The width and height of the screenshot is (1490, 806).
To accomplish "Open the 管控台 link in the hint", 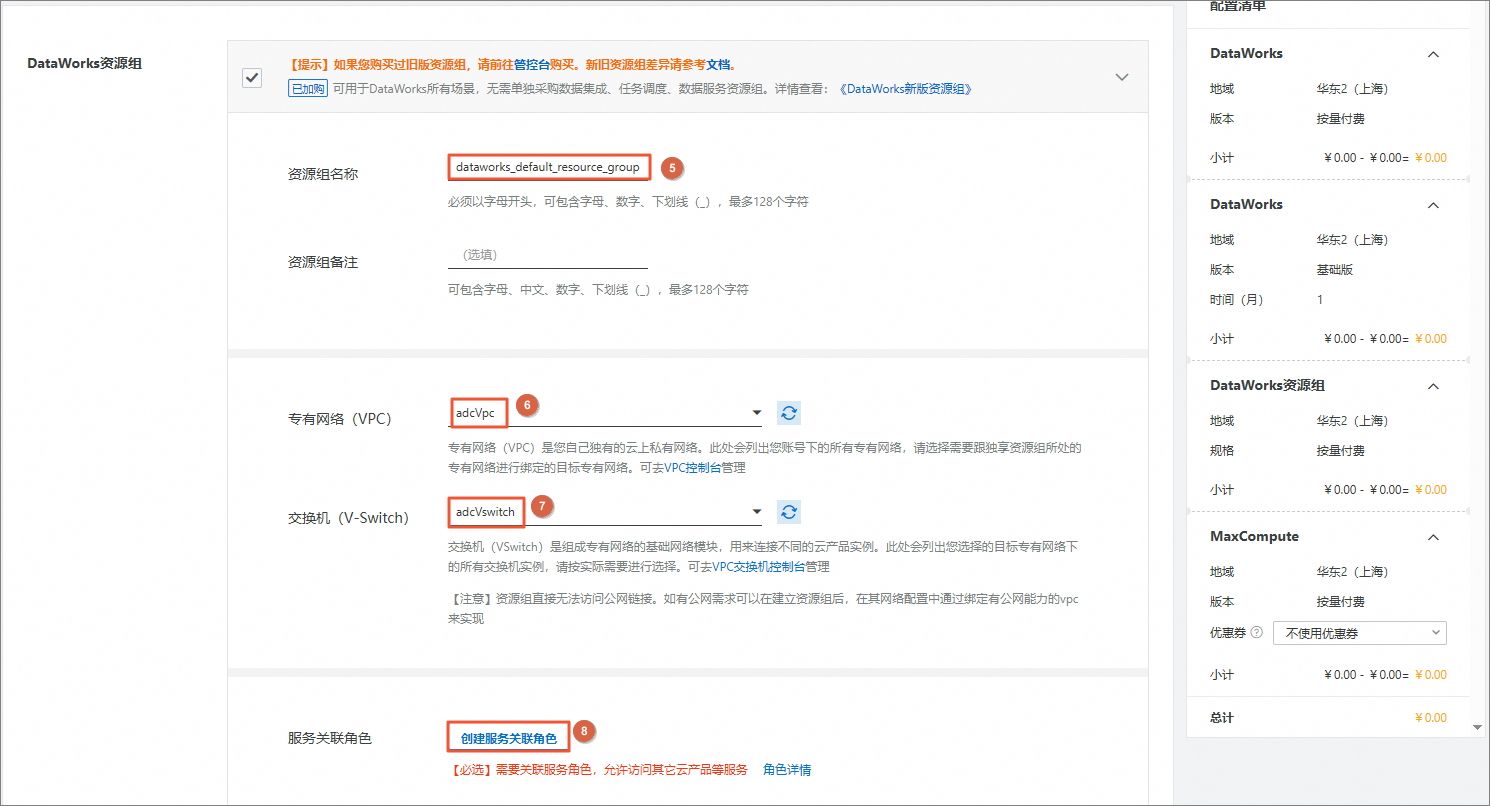I will pos(532,64).
